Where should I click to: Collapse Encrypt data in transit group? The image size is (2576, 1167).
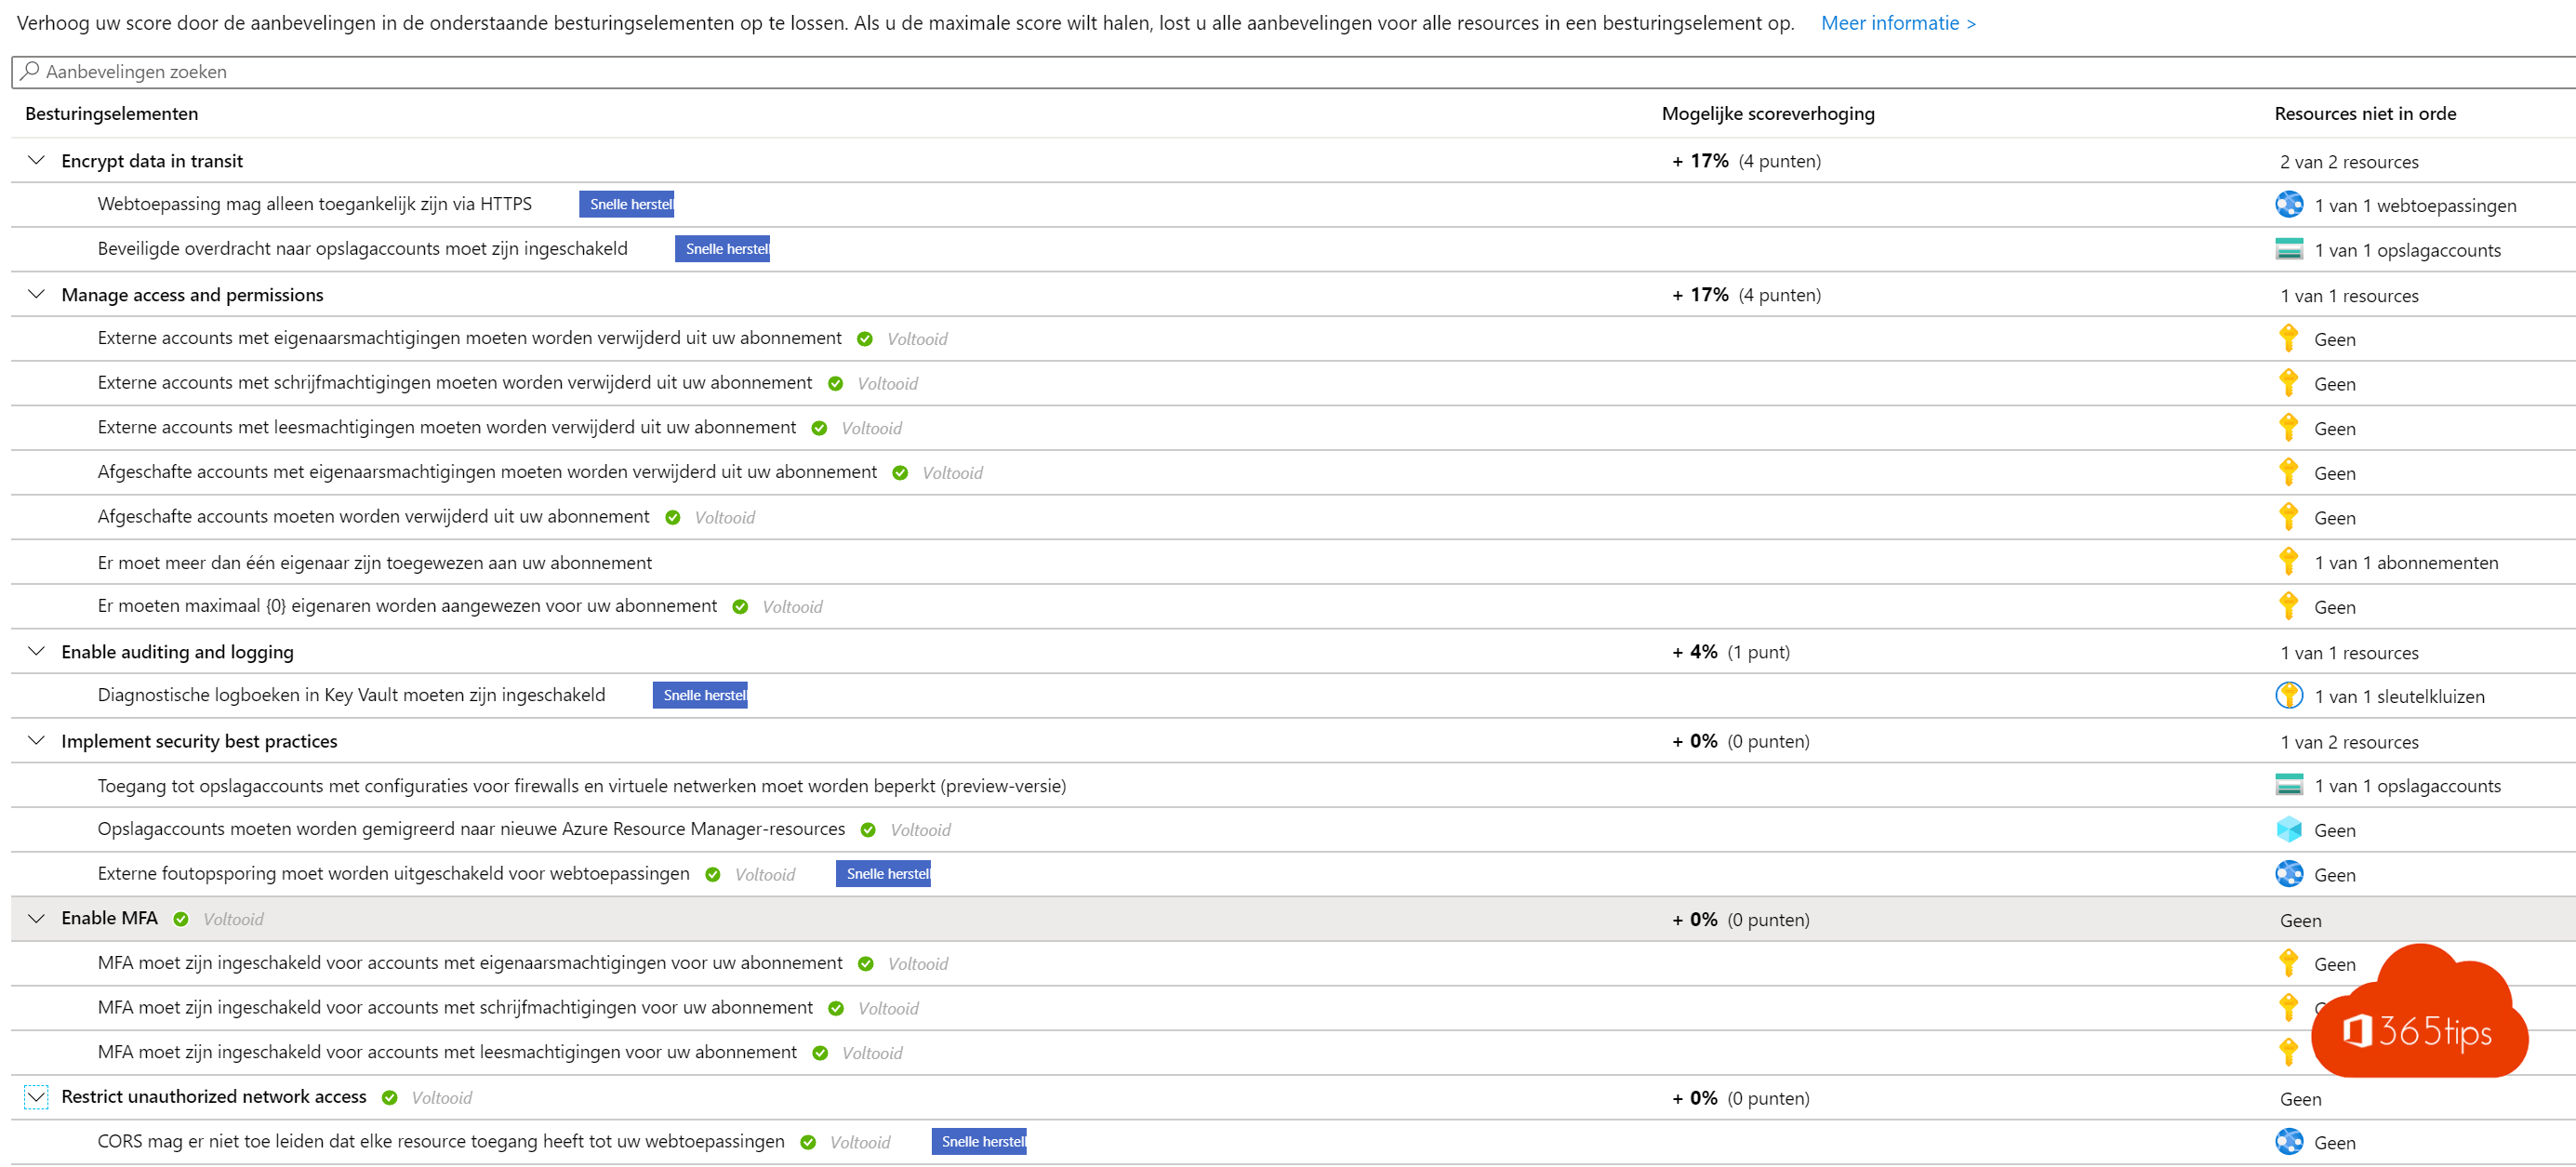click(x=37, y=160)
